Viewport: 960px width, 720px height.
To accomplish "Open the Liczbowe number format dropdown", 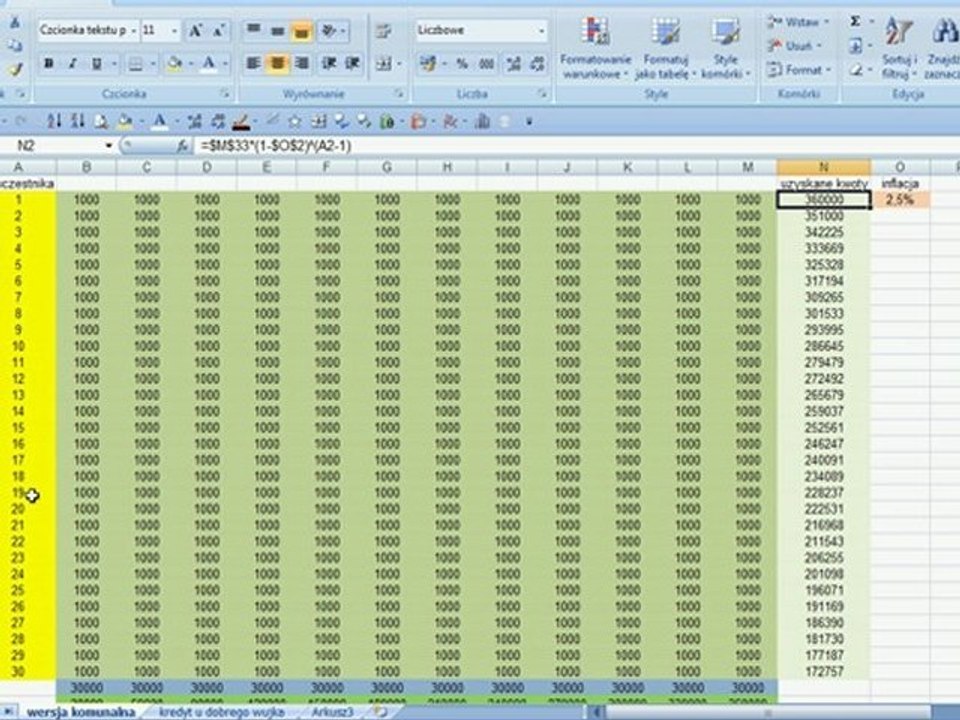I will point(542,30).
